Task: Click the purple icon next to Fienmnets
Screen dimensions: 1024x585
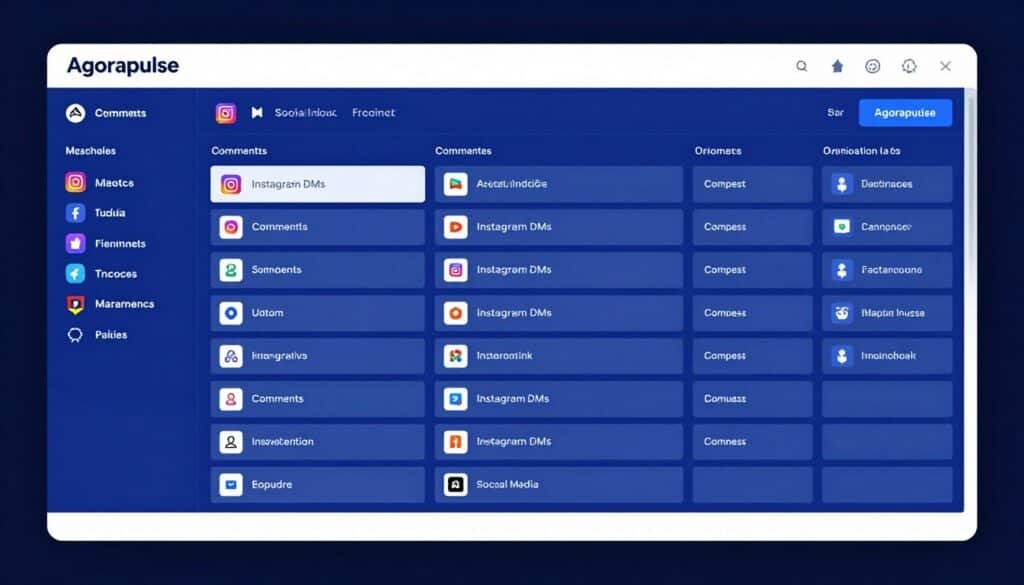Action: (x=76, y=244)
